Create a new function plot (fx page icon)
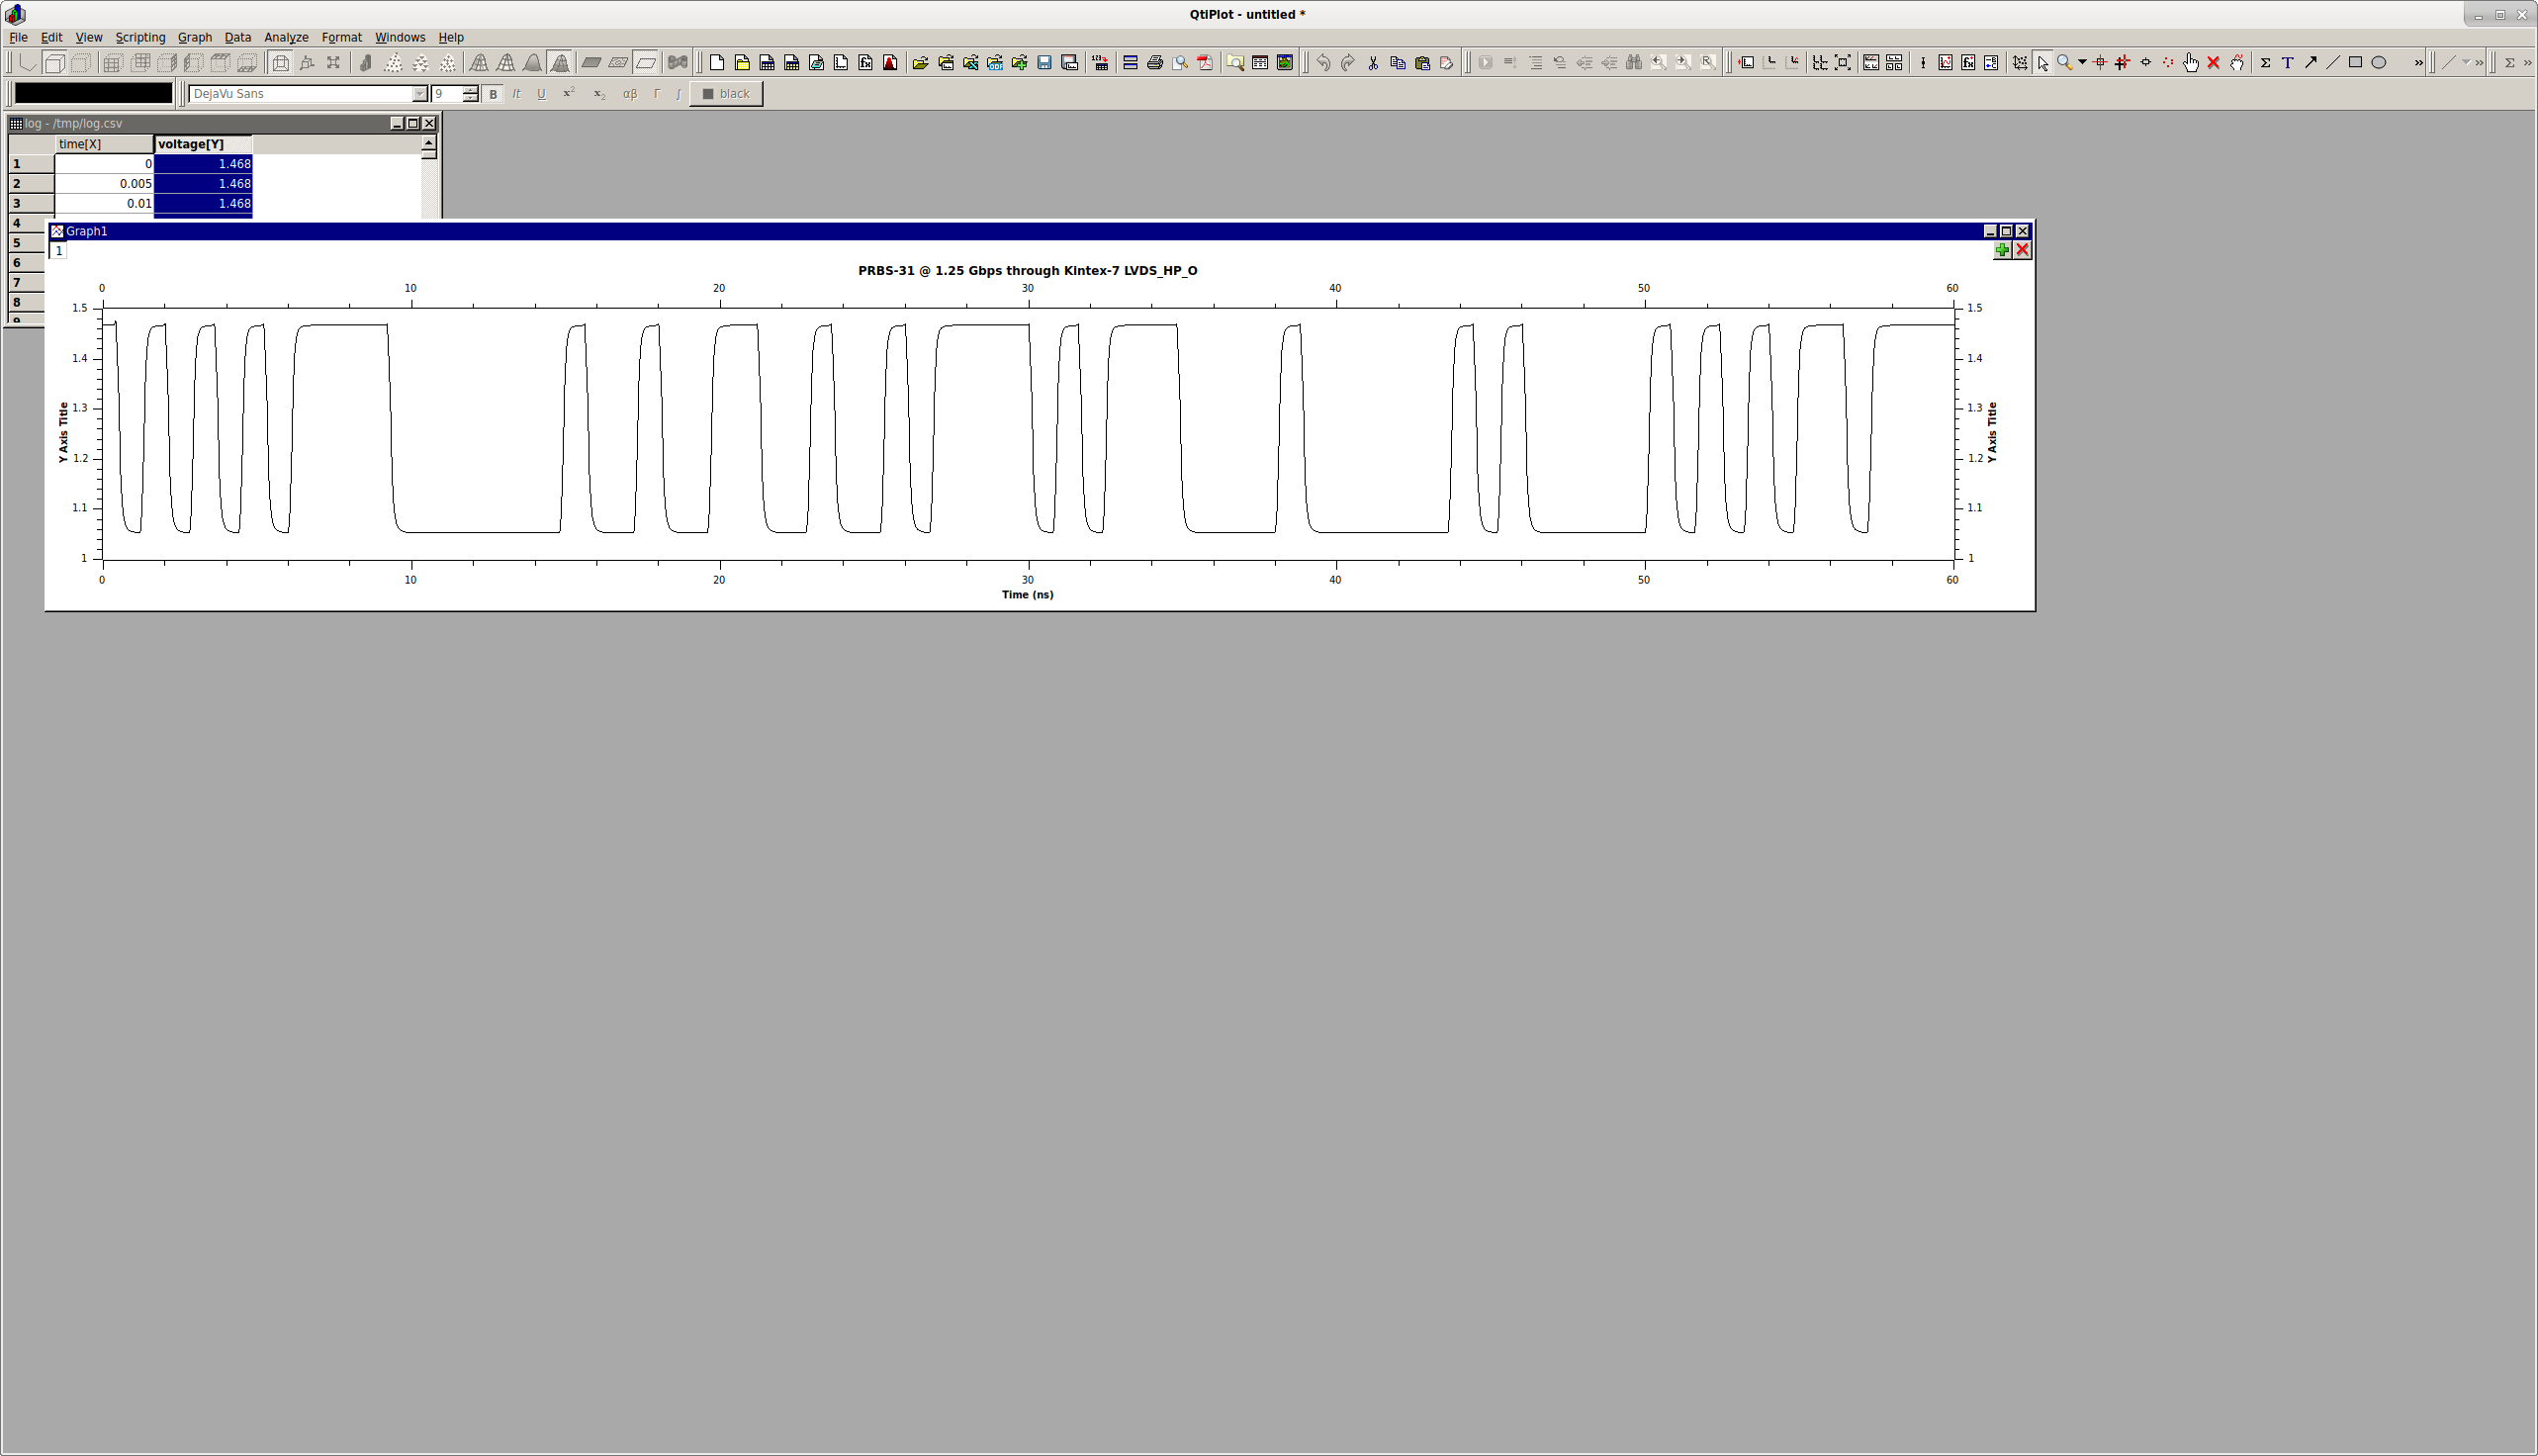The height and width of the screenshot is (1456, 2538). coord(866,63)
